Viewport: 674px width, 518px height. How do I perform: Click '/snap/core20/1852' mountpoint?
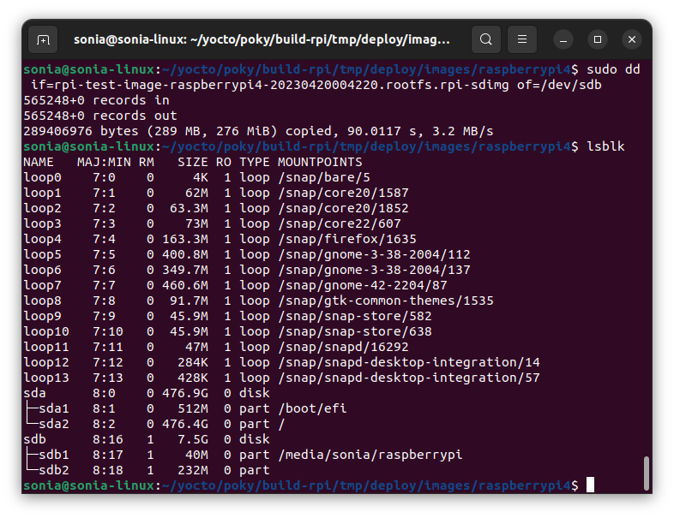pos(343,209)
